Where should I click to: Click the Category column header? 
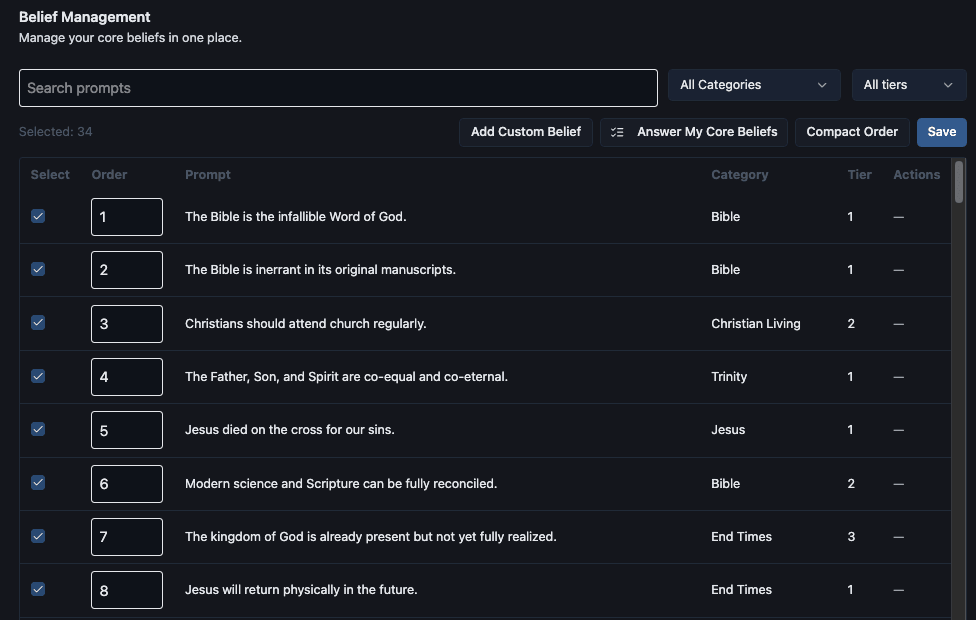tap(739, 175)
